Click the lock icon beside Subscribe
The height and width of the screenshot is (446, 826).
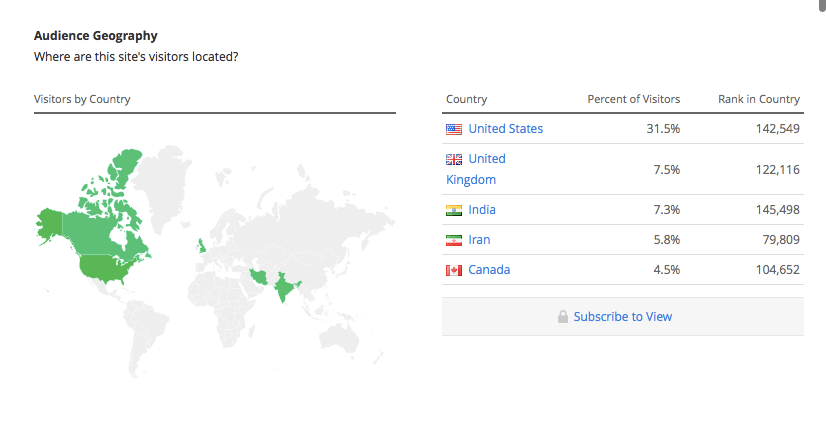coord(563,317)
